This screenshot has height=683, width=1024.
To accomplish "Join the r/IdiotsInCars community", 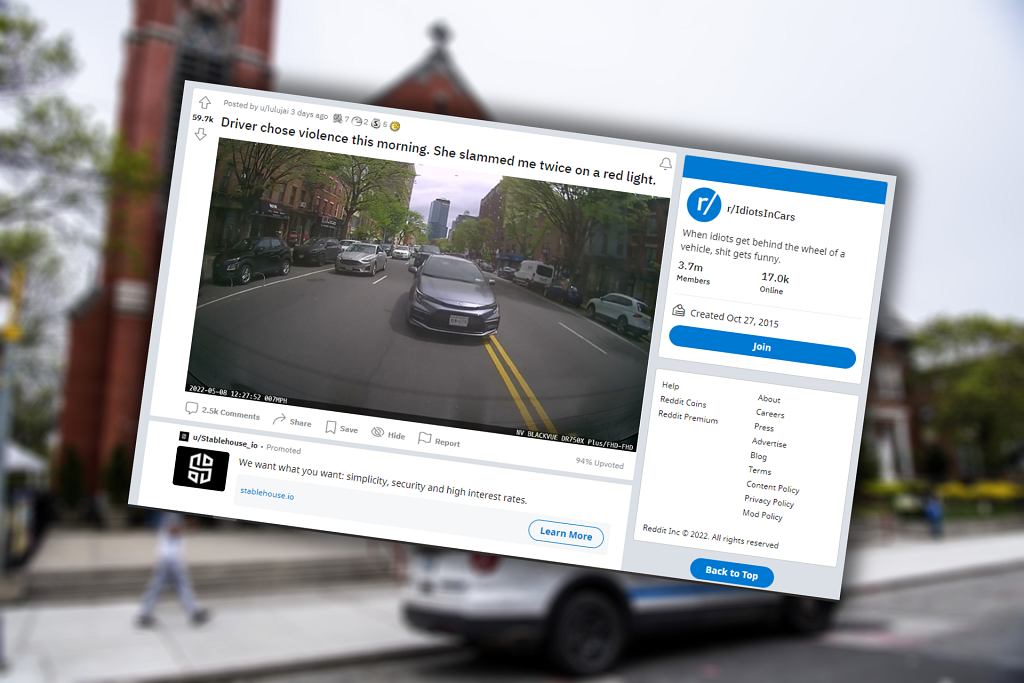I will [762, 347].
